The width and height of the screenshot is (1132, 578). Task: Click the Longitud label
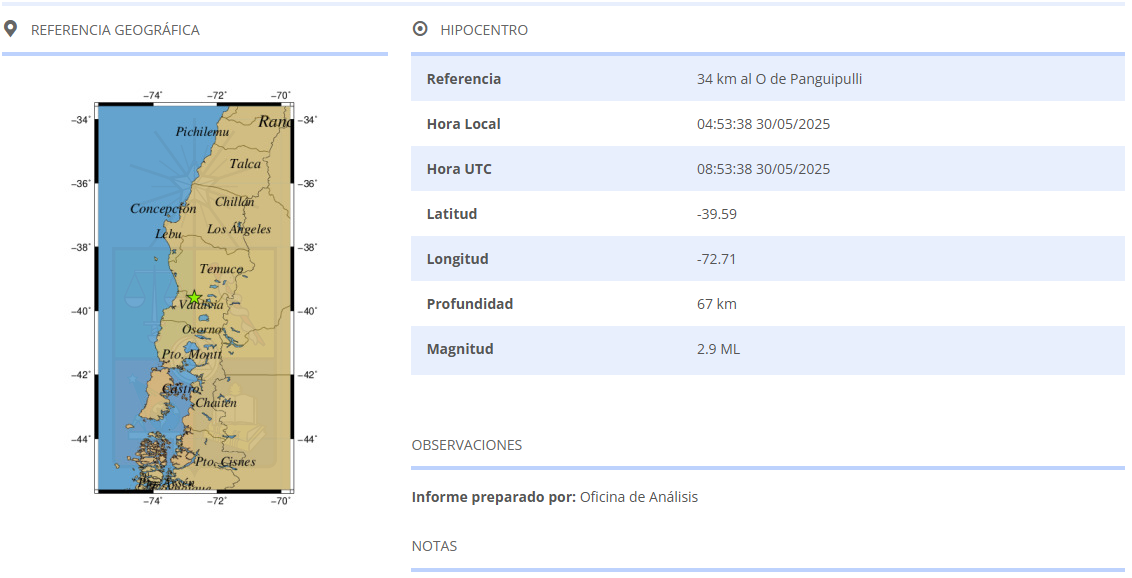[457, 258]
